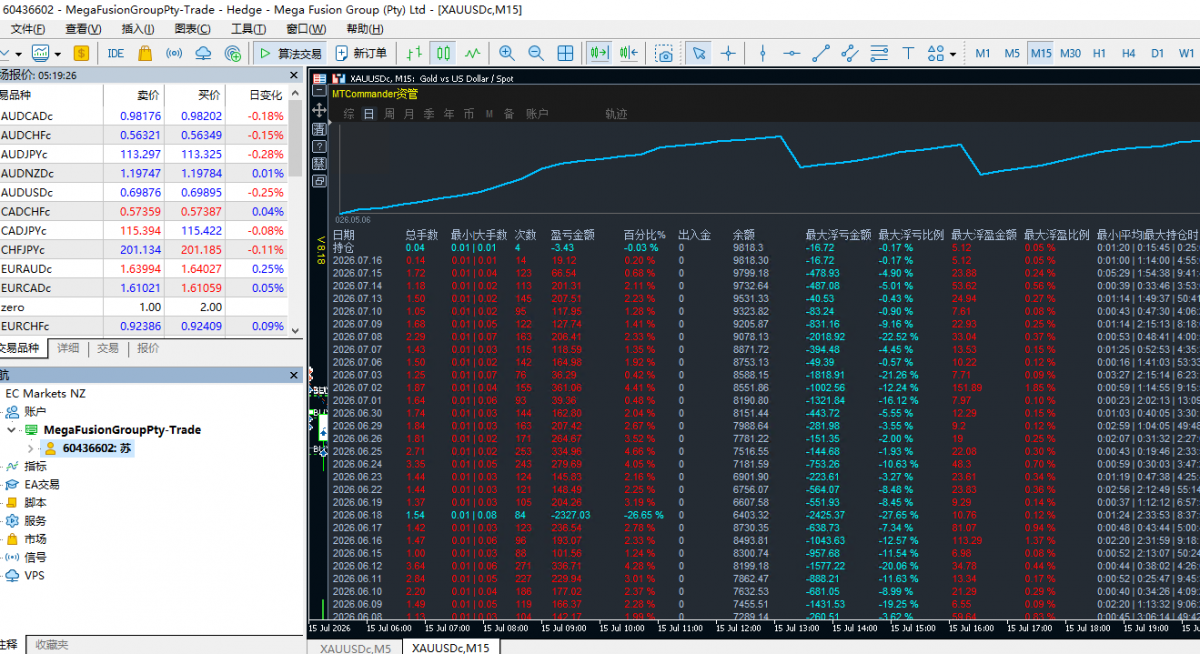
Task: Draw a trendline with the line tool
Action: tap(820, 53)
